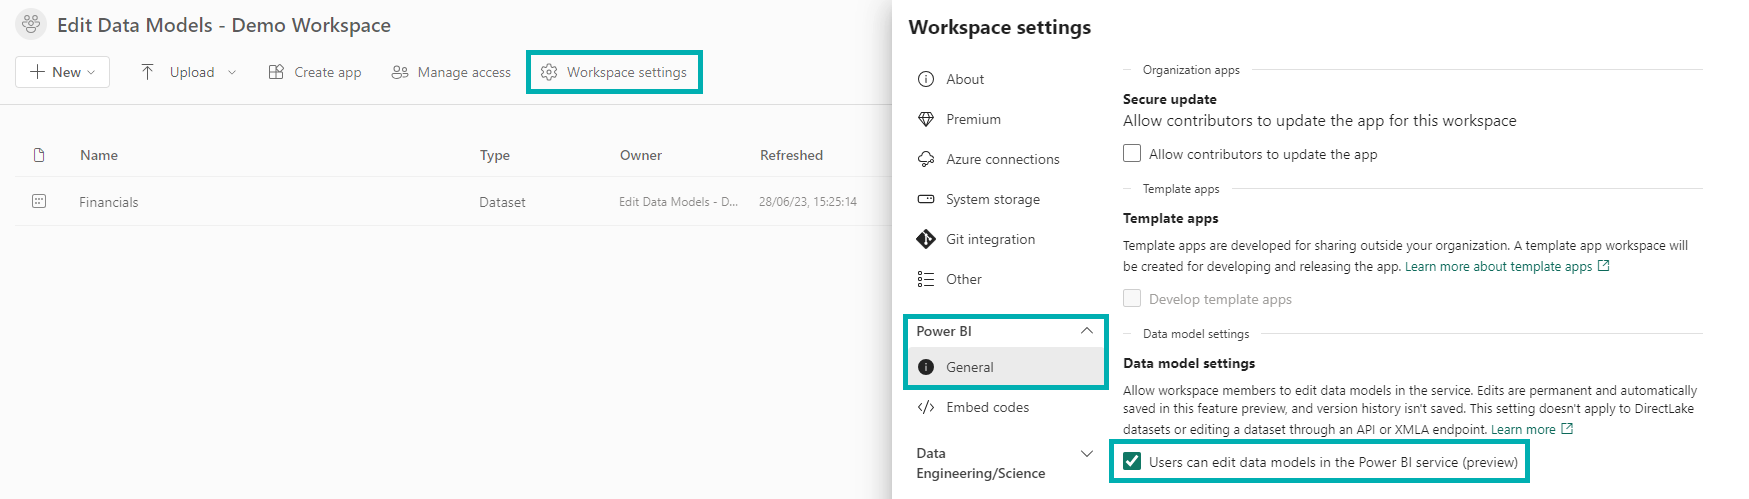
Task: Click the Power BI section header
Action: coord(1006,331)
